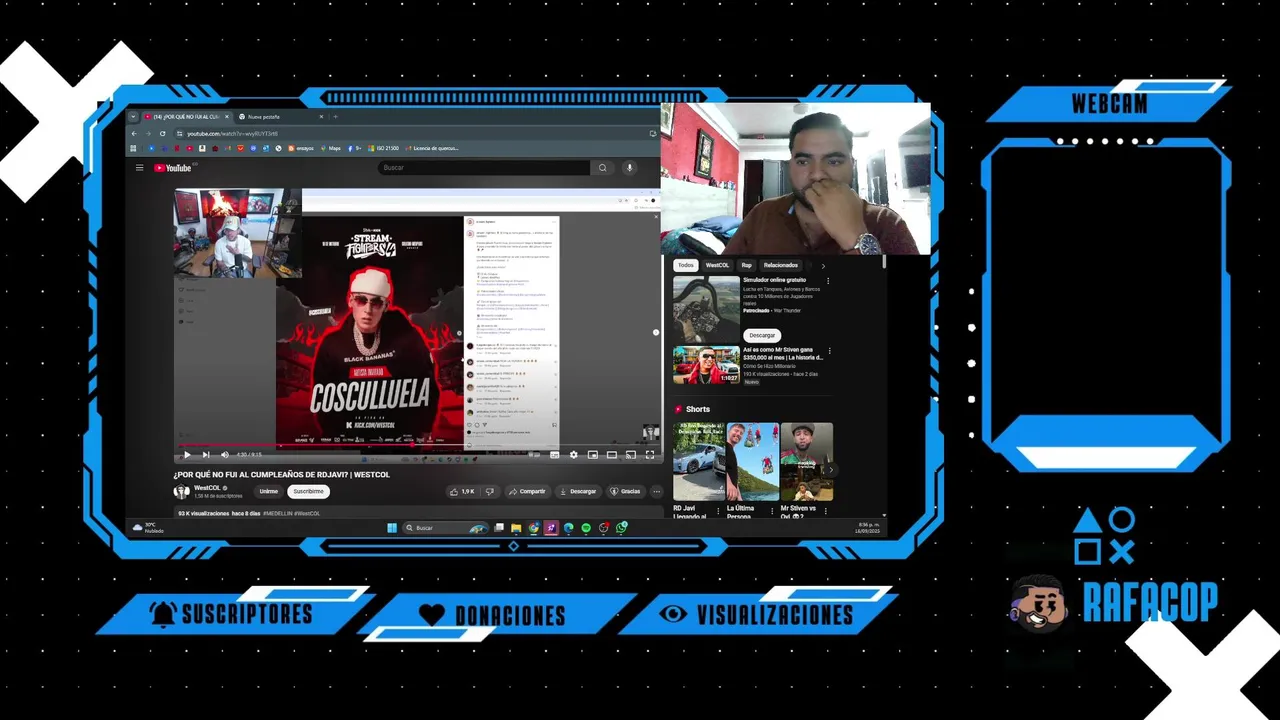Image resolution: width=1280 pixels, height=720 pixels.
Task: Open Mr Stiven video thumbnail
Action: pyautogui.click(x=706, y=365)
